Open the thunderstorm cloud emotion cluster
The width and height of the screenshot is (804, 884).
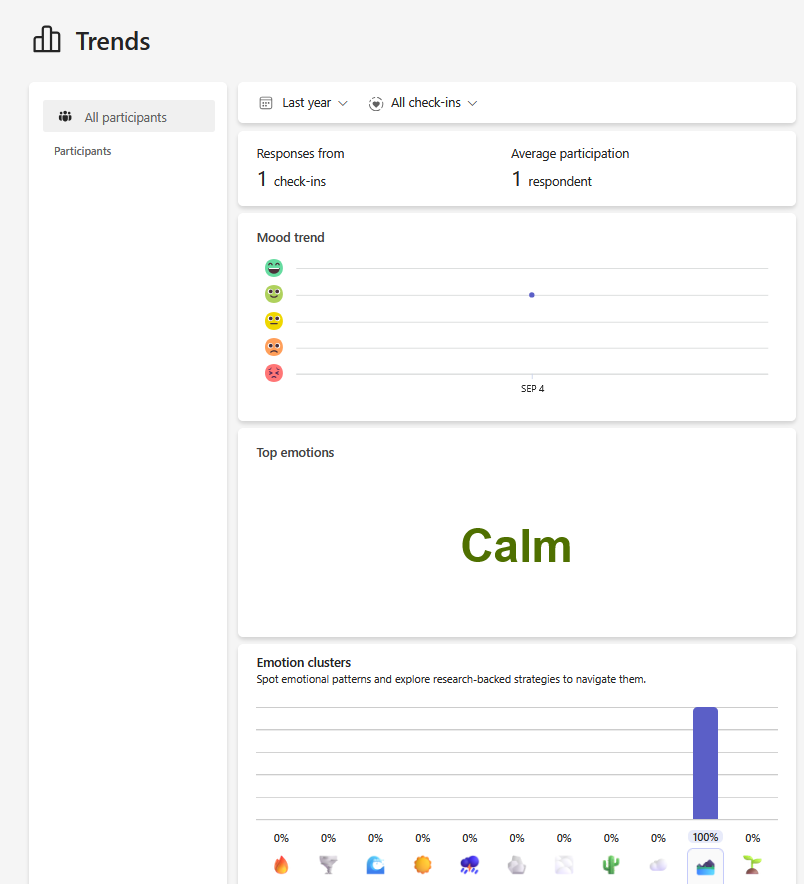tap(470, 865)
